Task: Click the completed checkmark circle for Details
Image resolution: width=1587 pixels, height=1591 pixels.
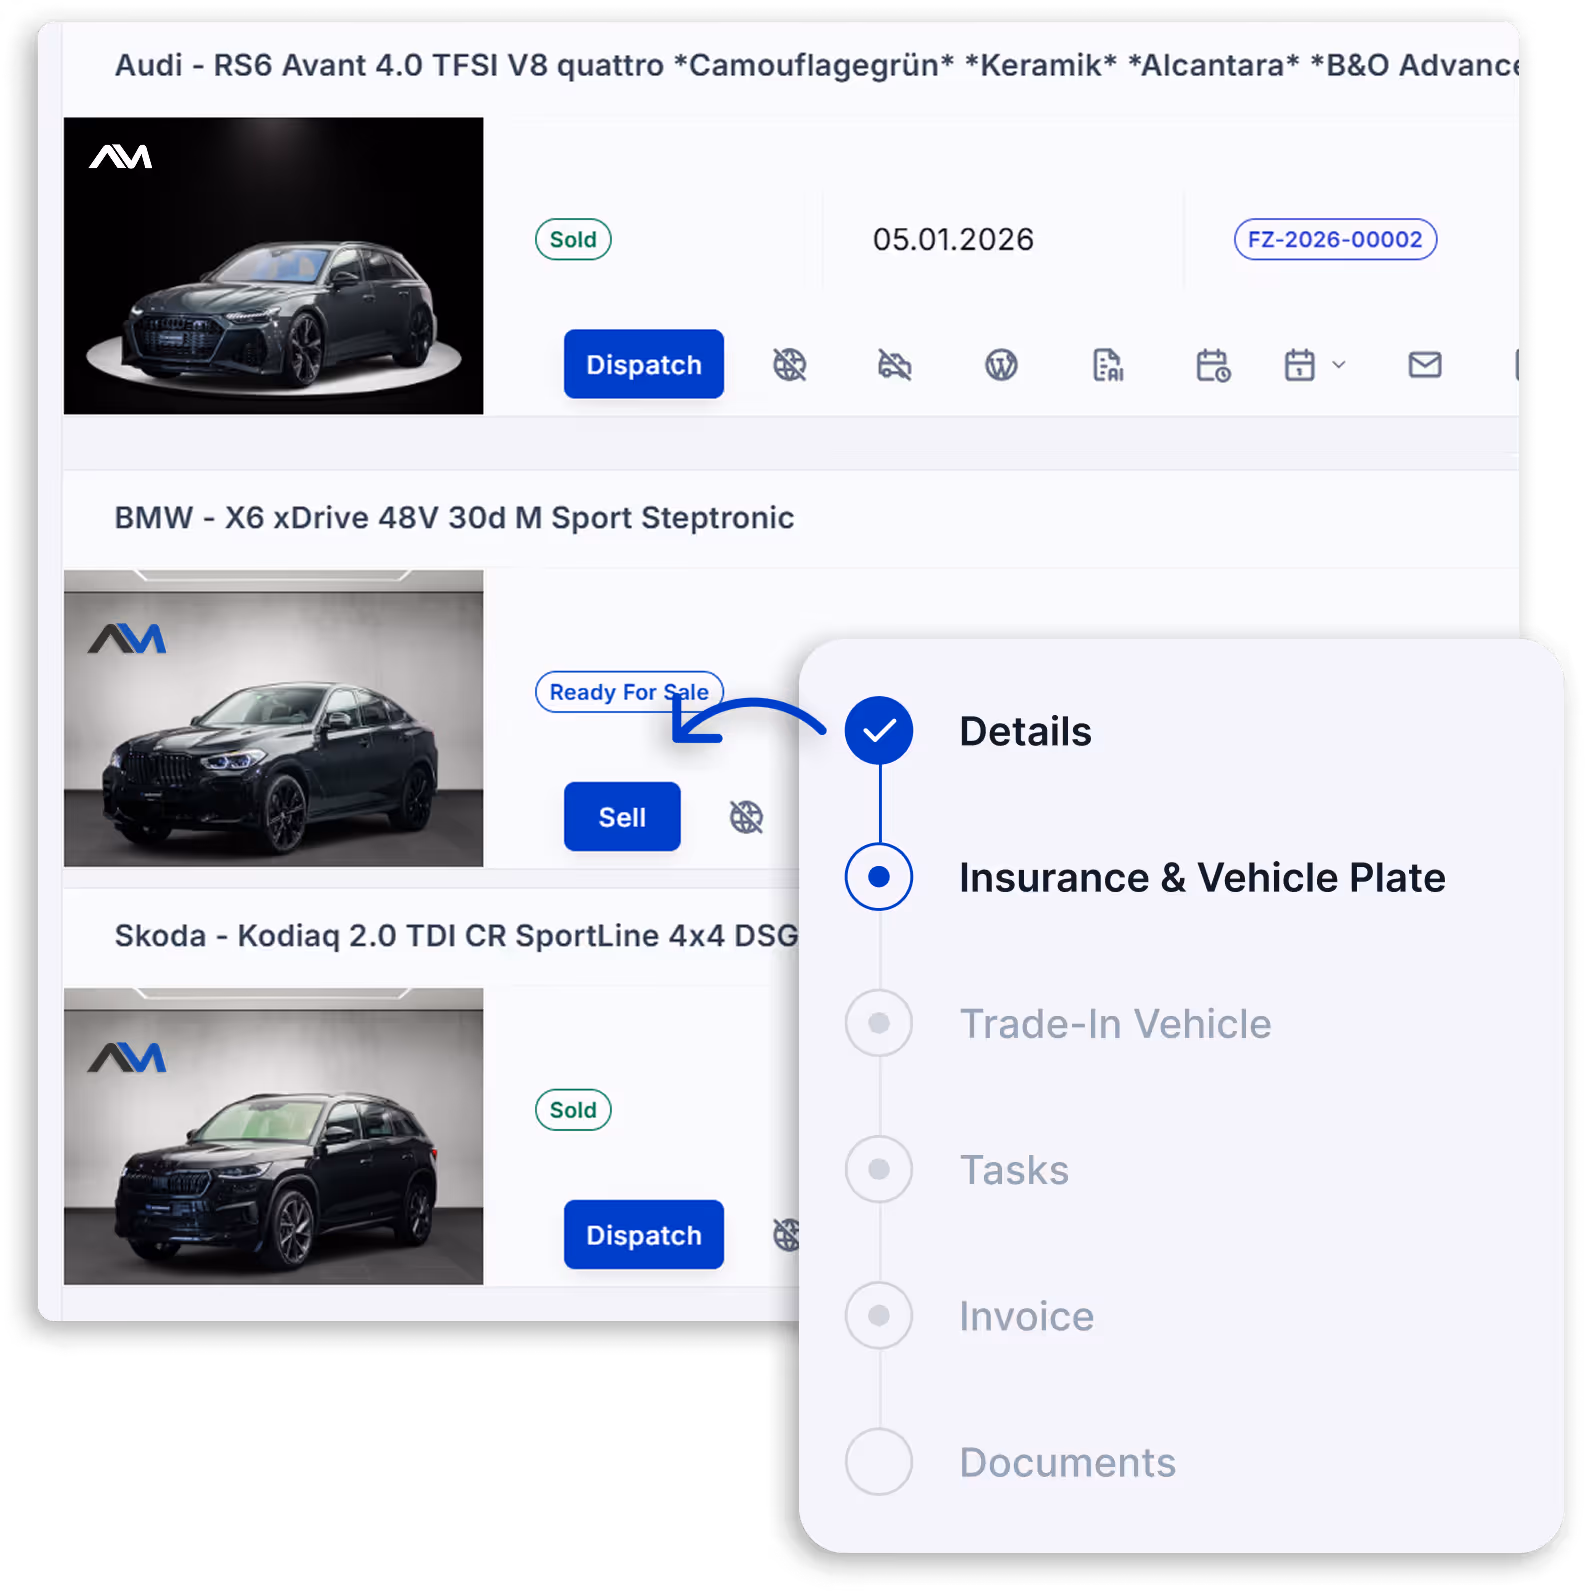Action: click(879, 731)
